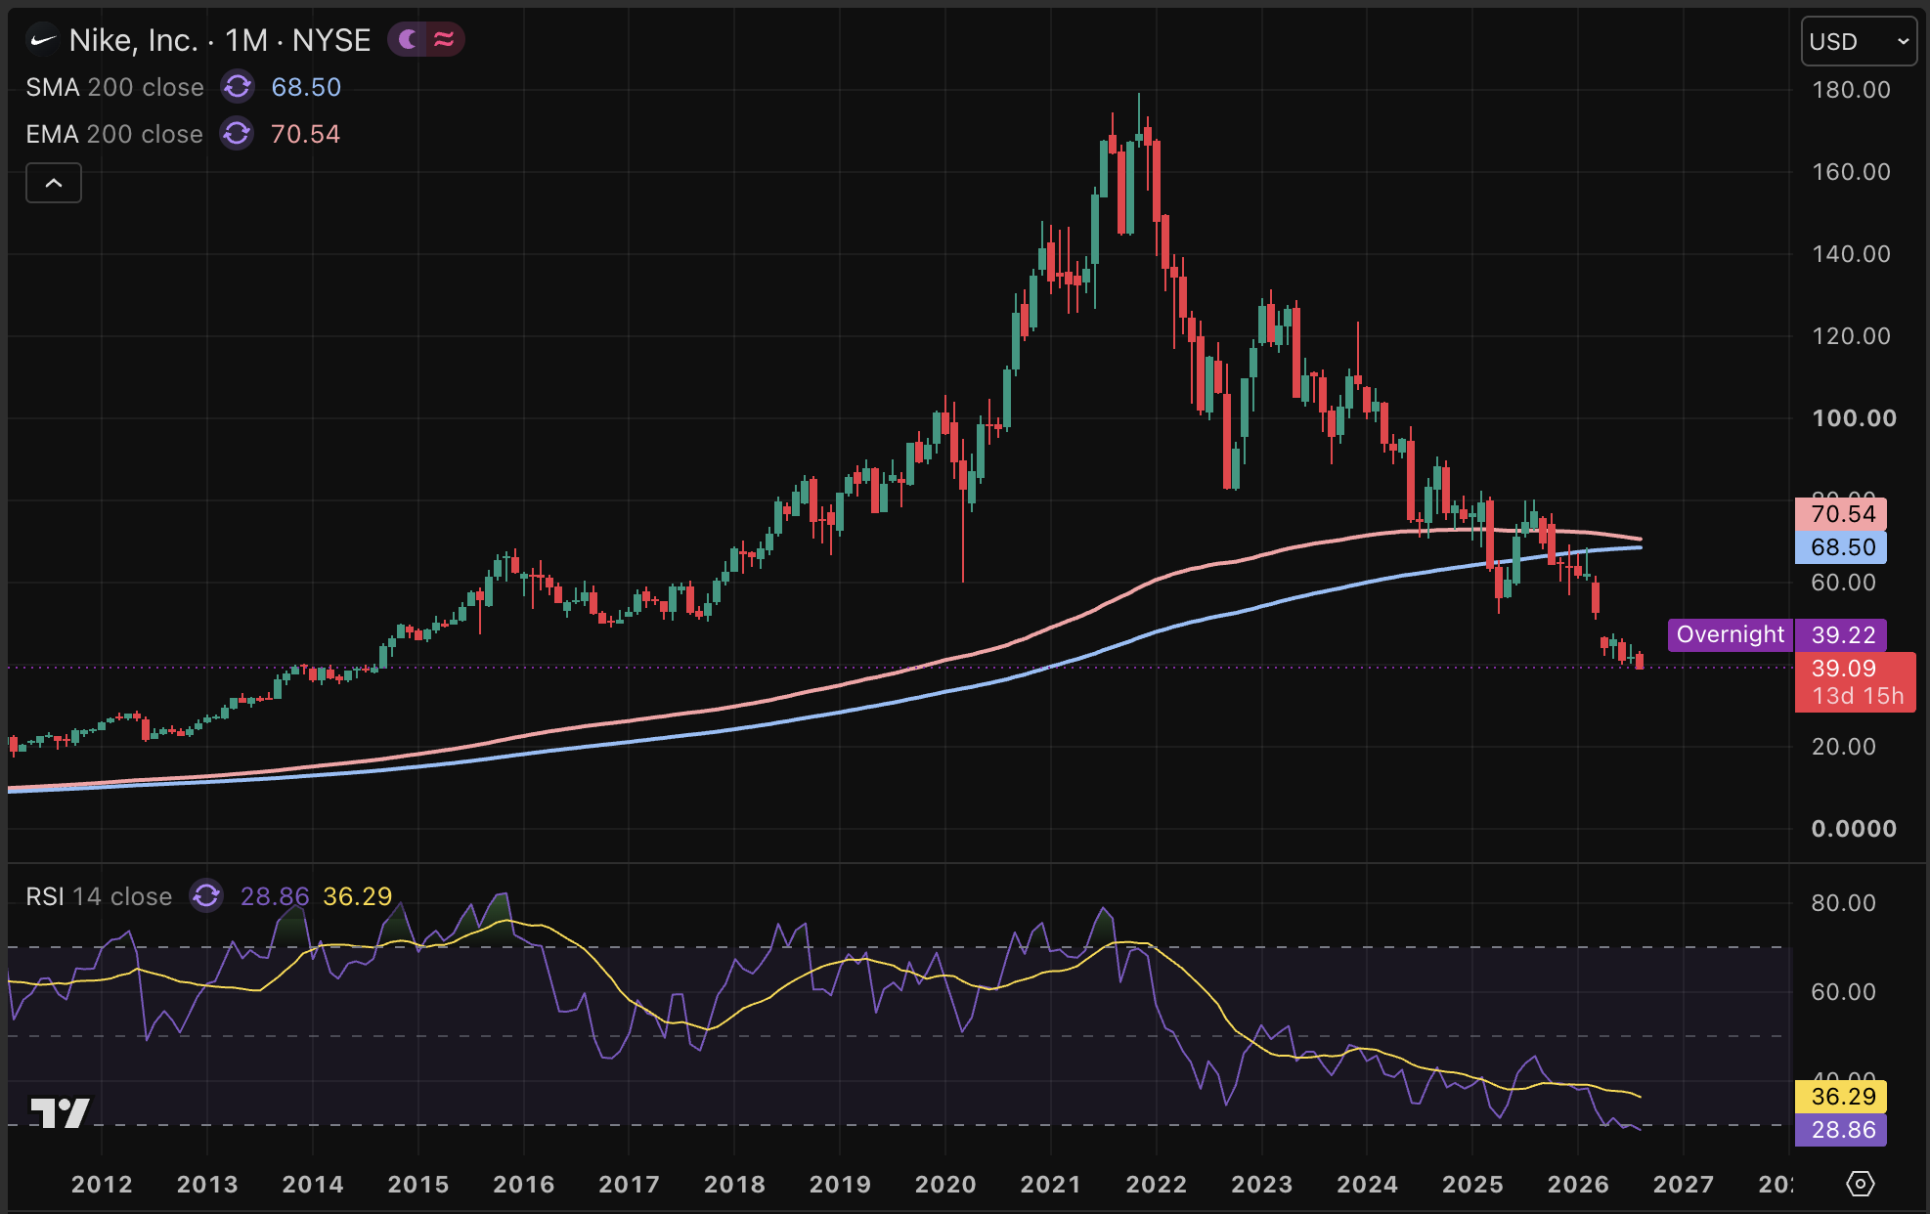Screen dimensions: 1930x1214
Task: Click the 2025 time axis label
Action: [1473, 1184]
